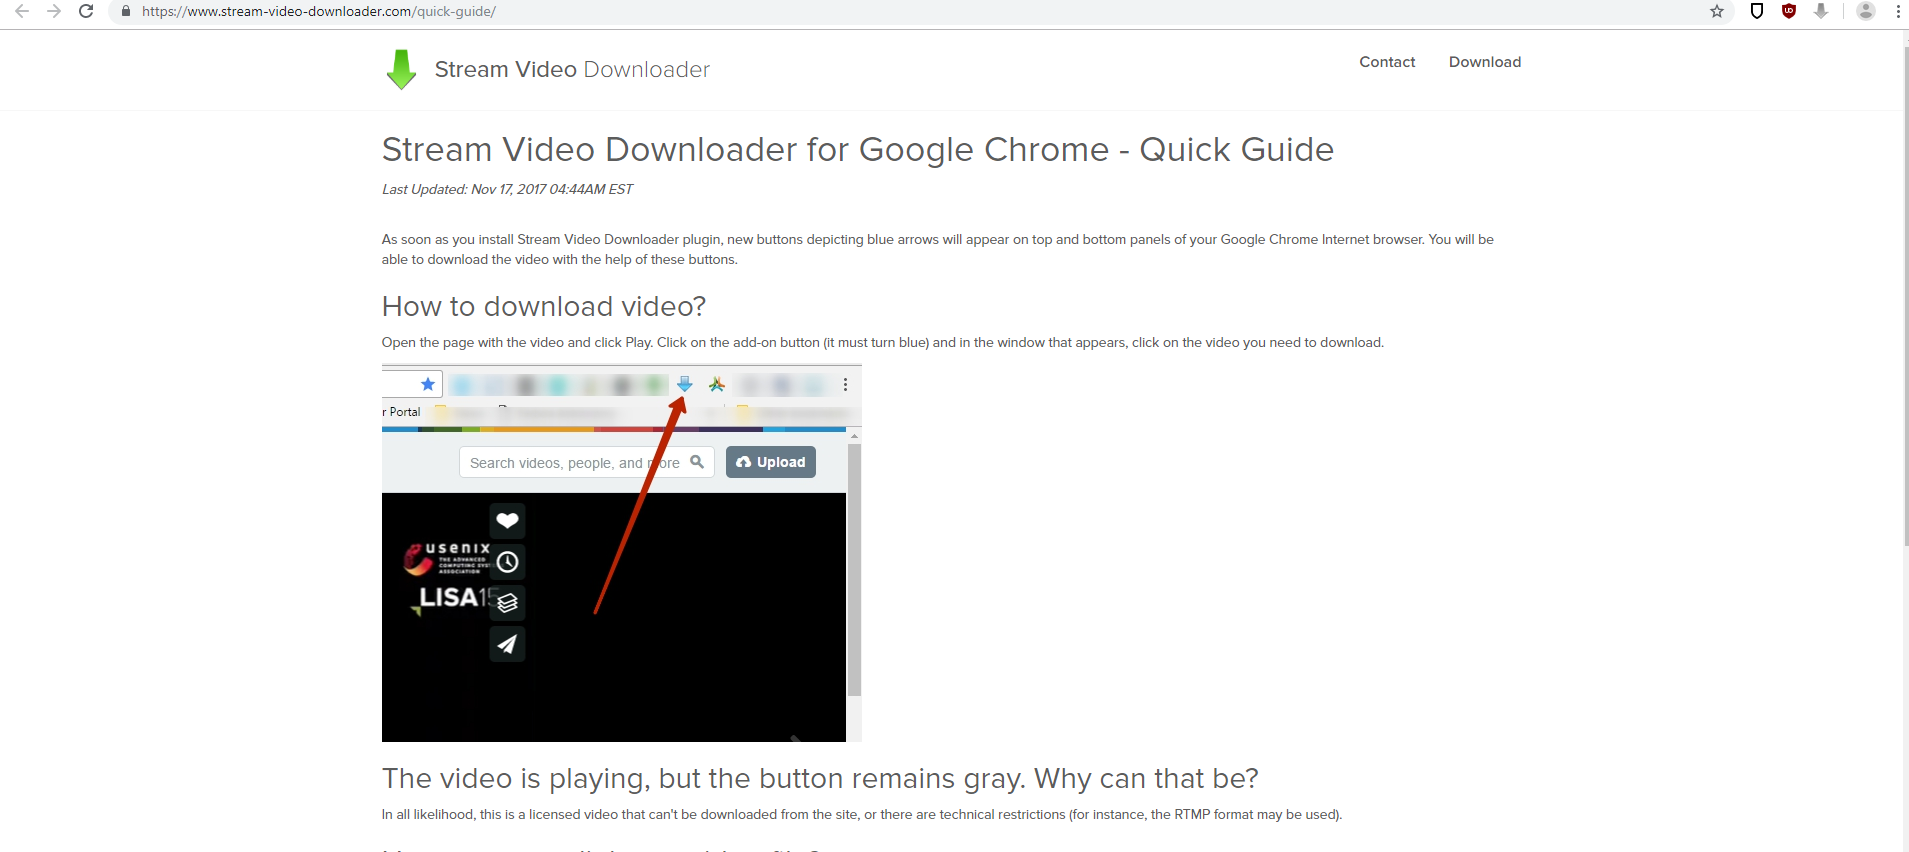Click the gray video downloader extension arrow

click(x=1821, y=11)
